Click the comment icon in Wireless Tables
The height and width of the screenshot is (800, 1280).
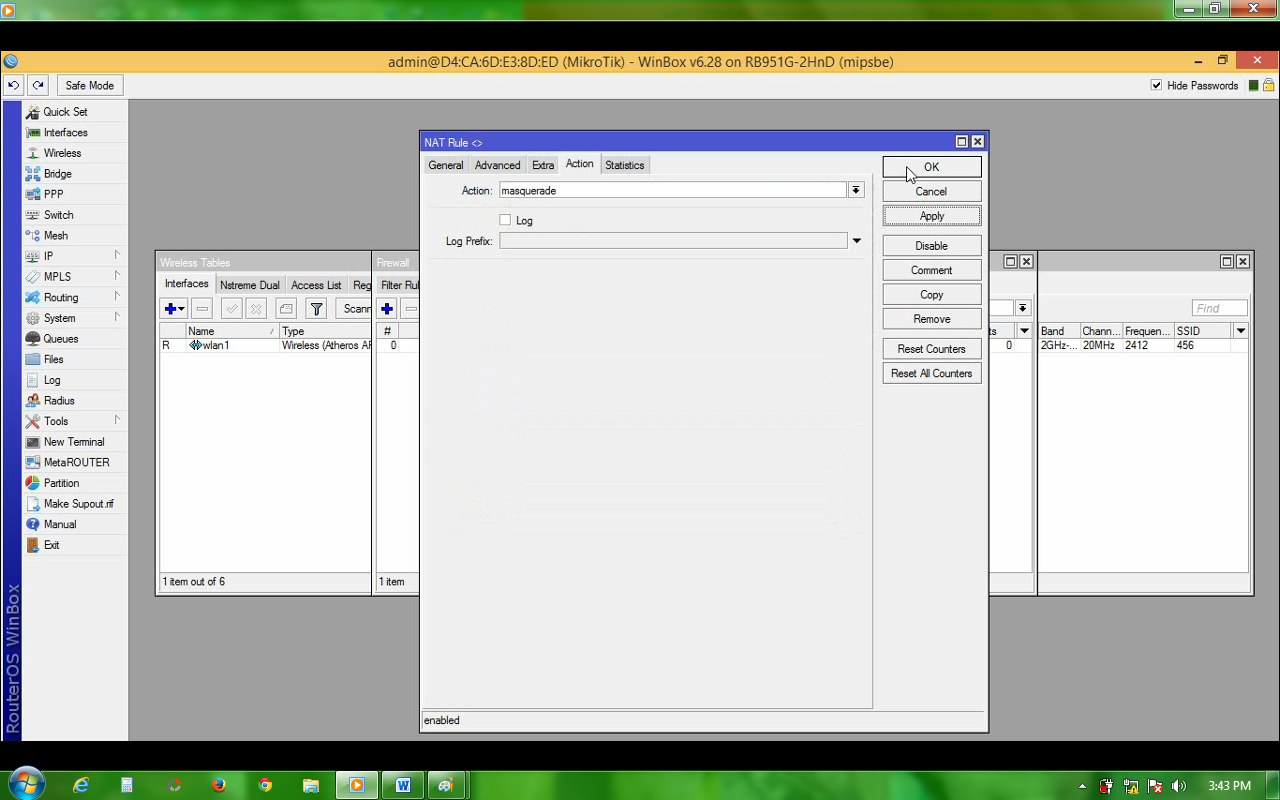(286, 309)
